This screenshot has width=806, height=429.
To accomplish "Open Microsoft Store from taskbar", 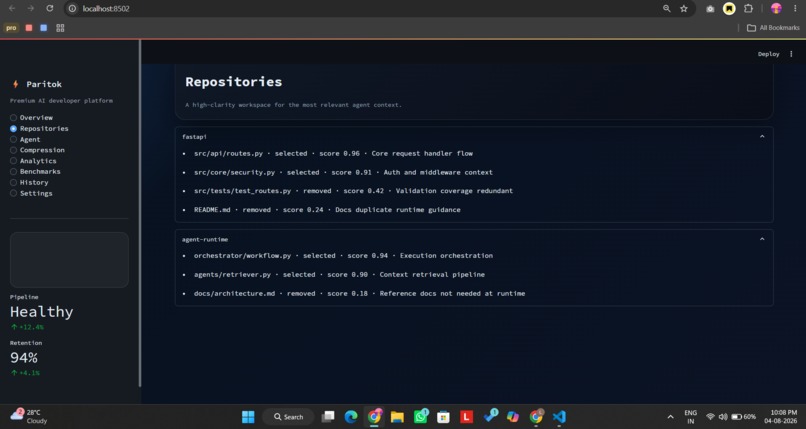I will 443,417.
